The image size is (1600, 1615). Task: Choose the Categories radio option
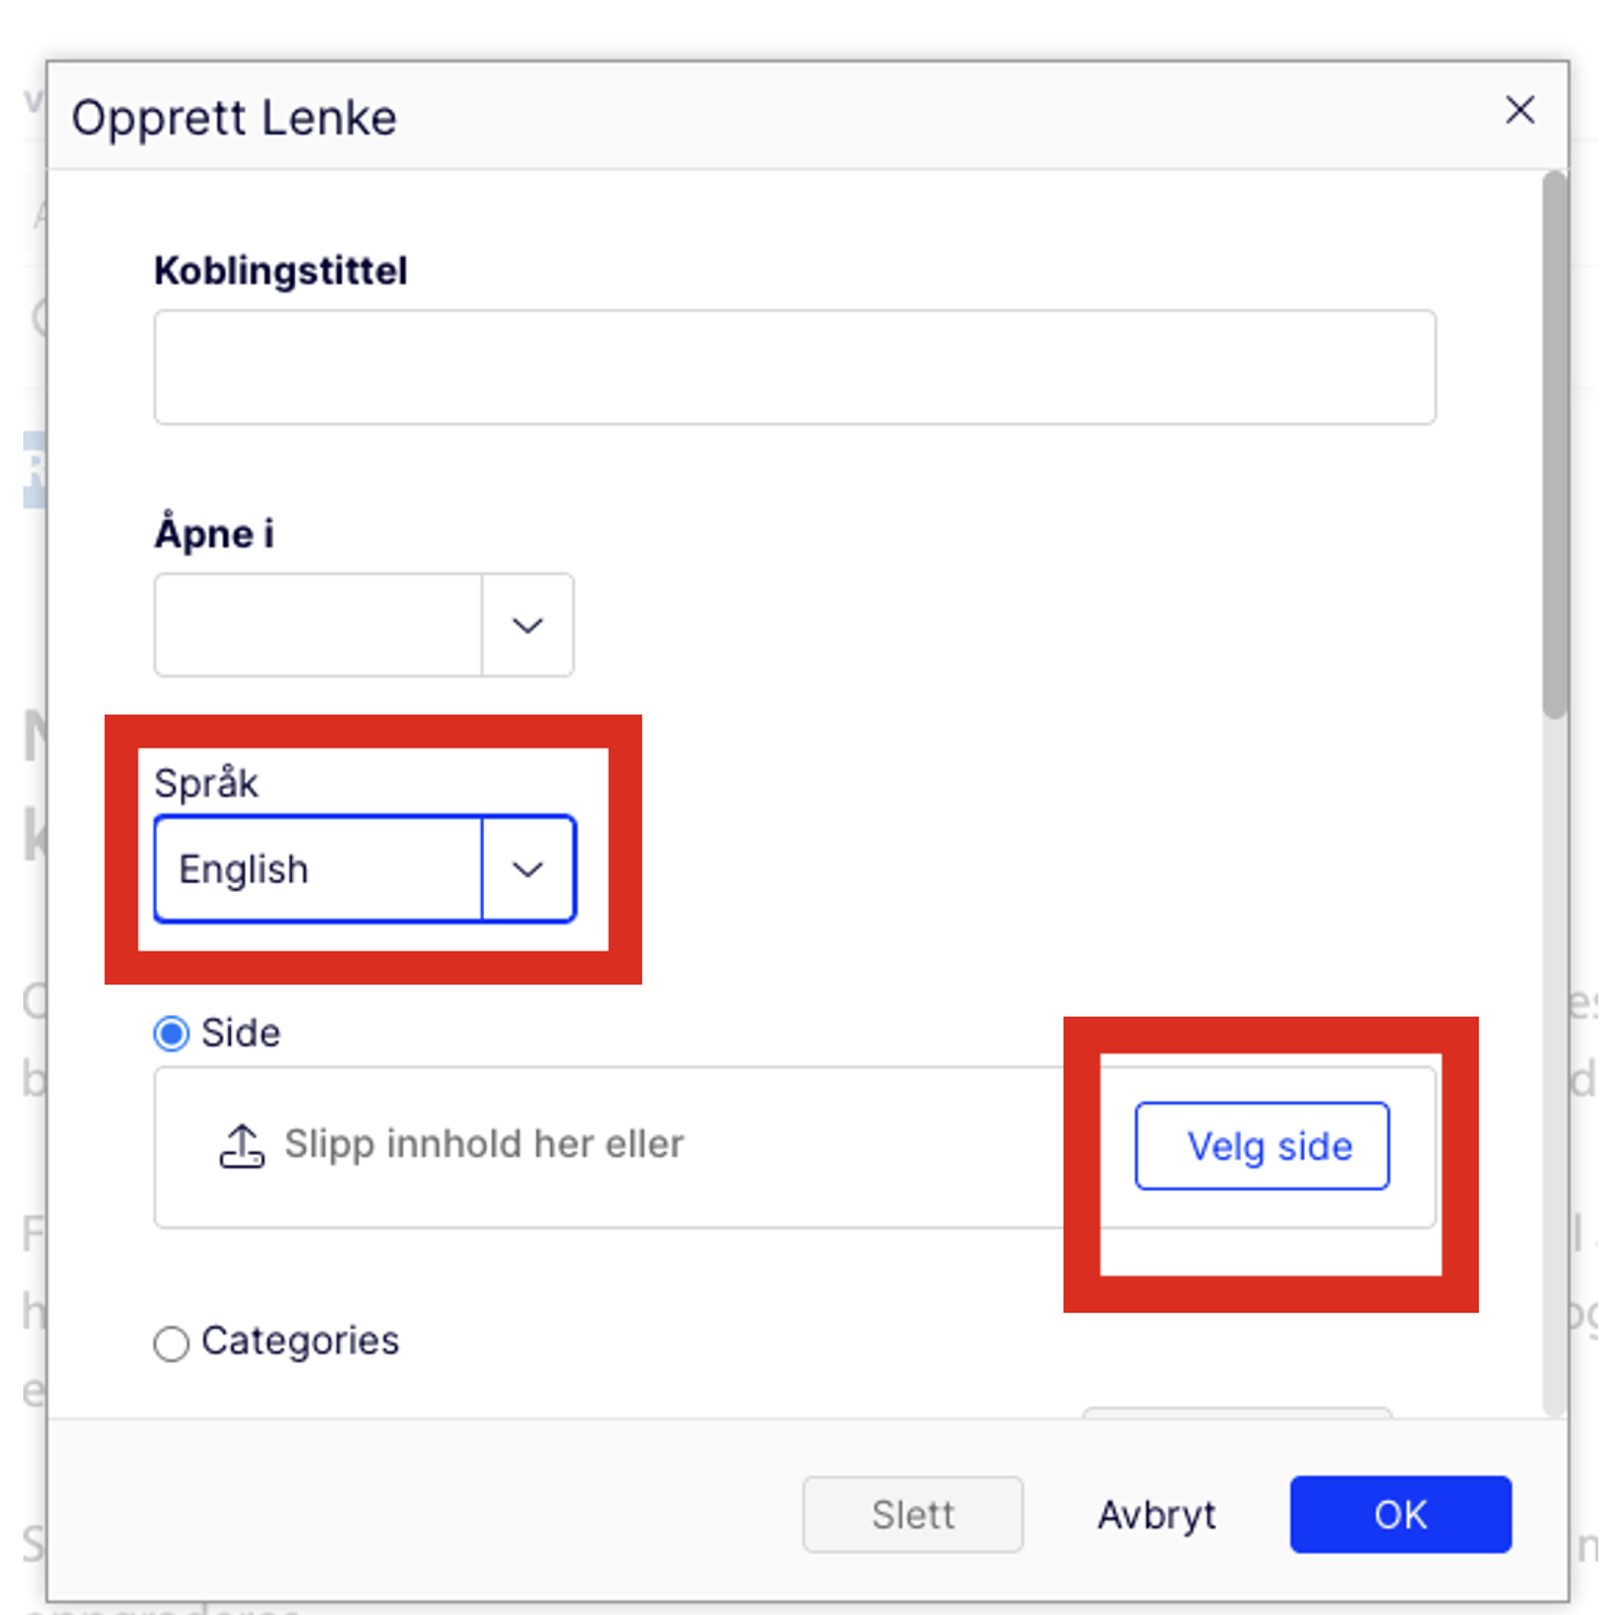(x=171, y=1343)
